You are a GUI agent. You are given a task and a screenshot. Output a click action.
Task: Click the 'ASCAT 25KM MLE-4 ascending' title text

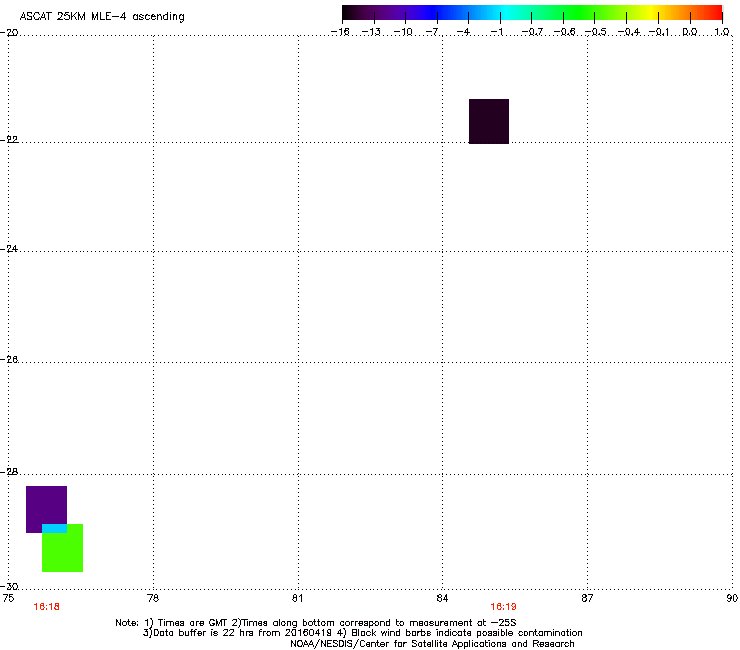[102, 17]
